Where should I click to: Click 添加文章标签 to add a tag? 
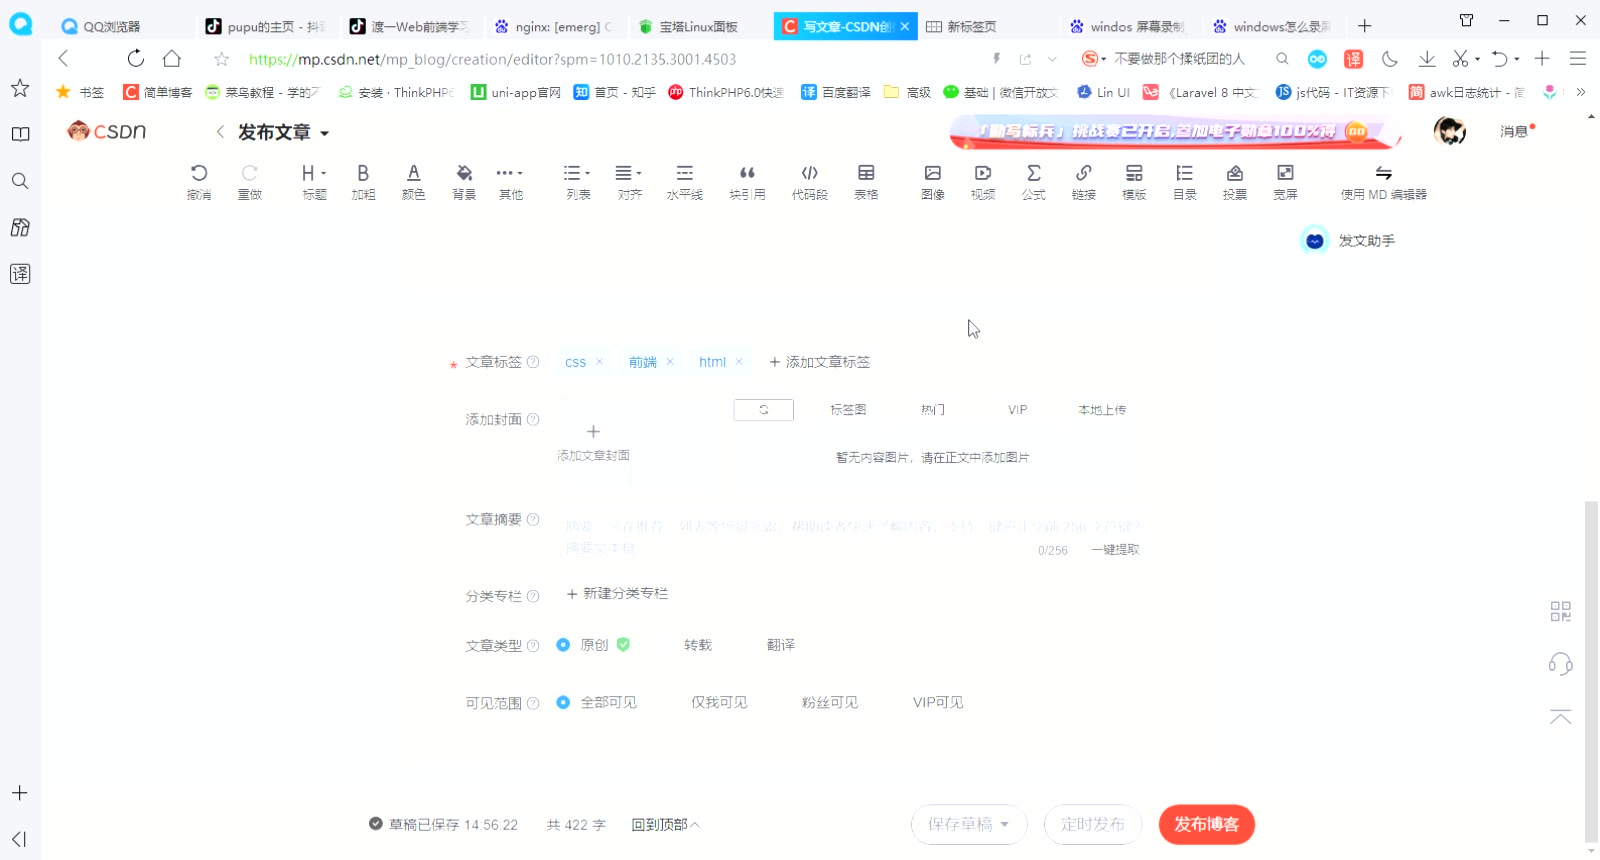(819, 362)
